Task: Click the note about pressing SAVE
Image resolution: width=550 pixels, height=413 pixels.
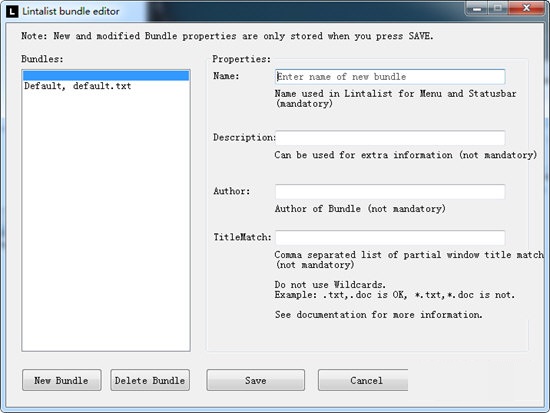Action: 227,36
